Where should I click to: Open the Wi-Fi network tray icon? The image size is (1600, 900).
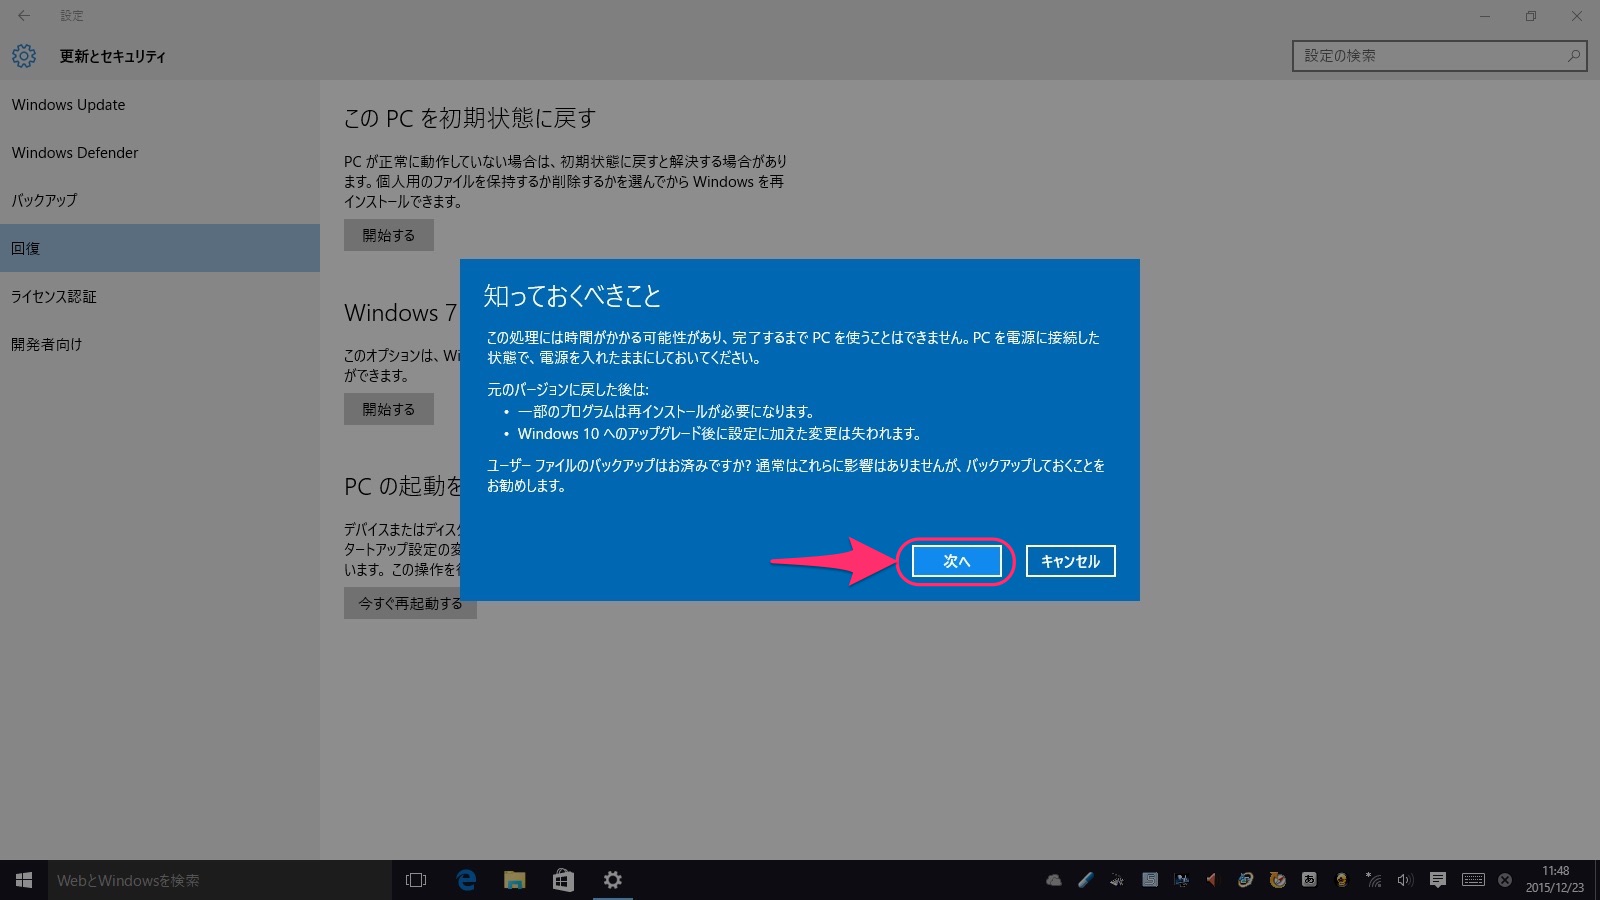[x=1374, y=880]
